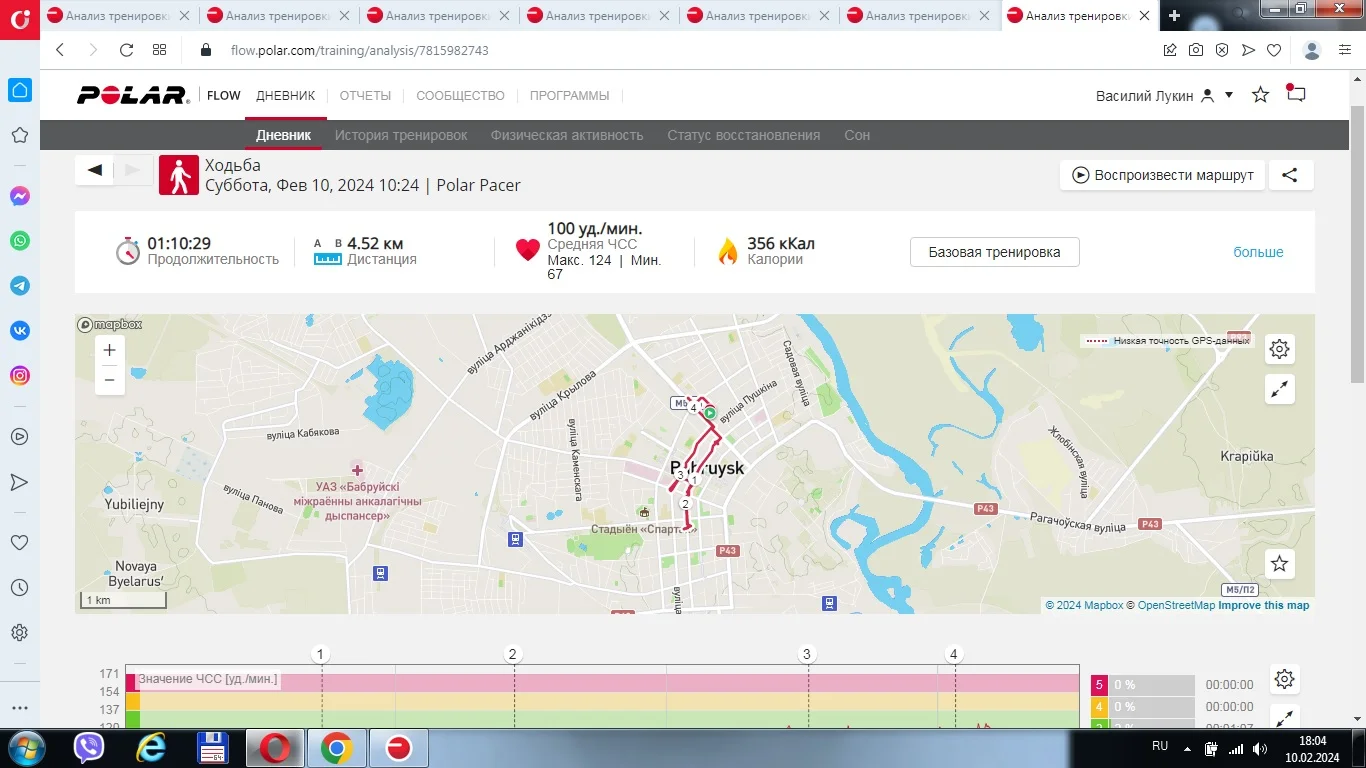The width and height of the screenshot is (1366, 768).
Task: Reload the current page
Action: [126, 50]
